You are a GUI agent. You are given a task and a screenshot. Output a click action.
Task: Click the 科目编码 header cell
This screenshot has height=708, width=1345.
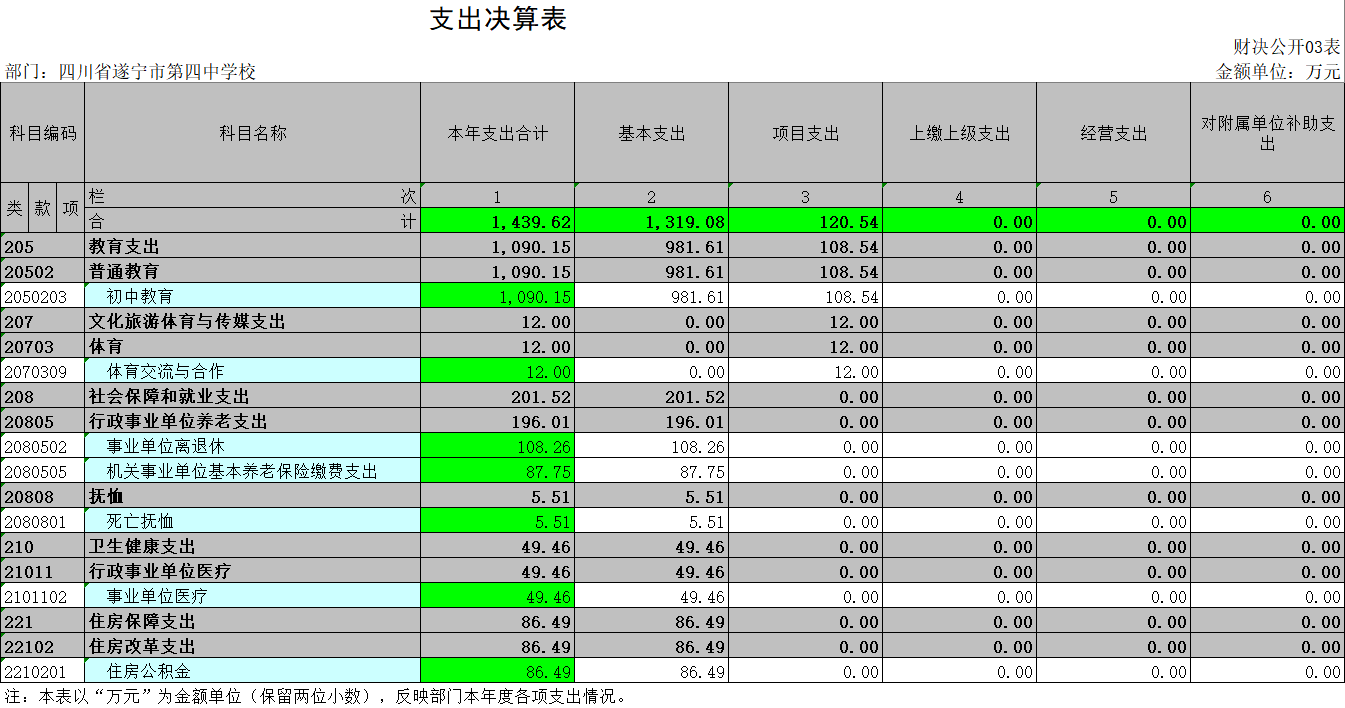click(42, 133)
